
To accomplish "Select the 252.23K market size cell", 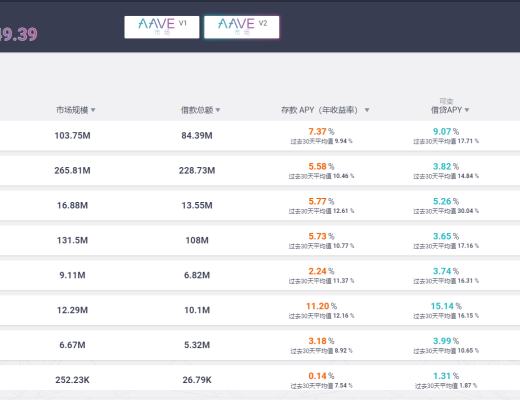I will [72, 380].
